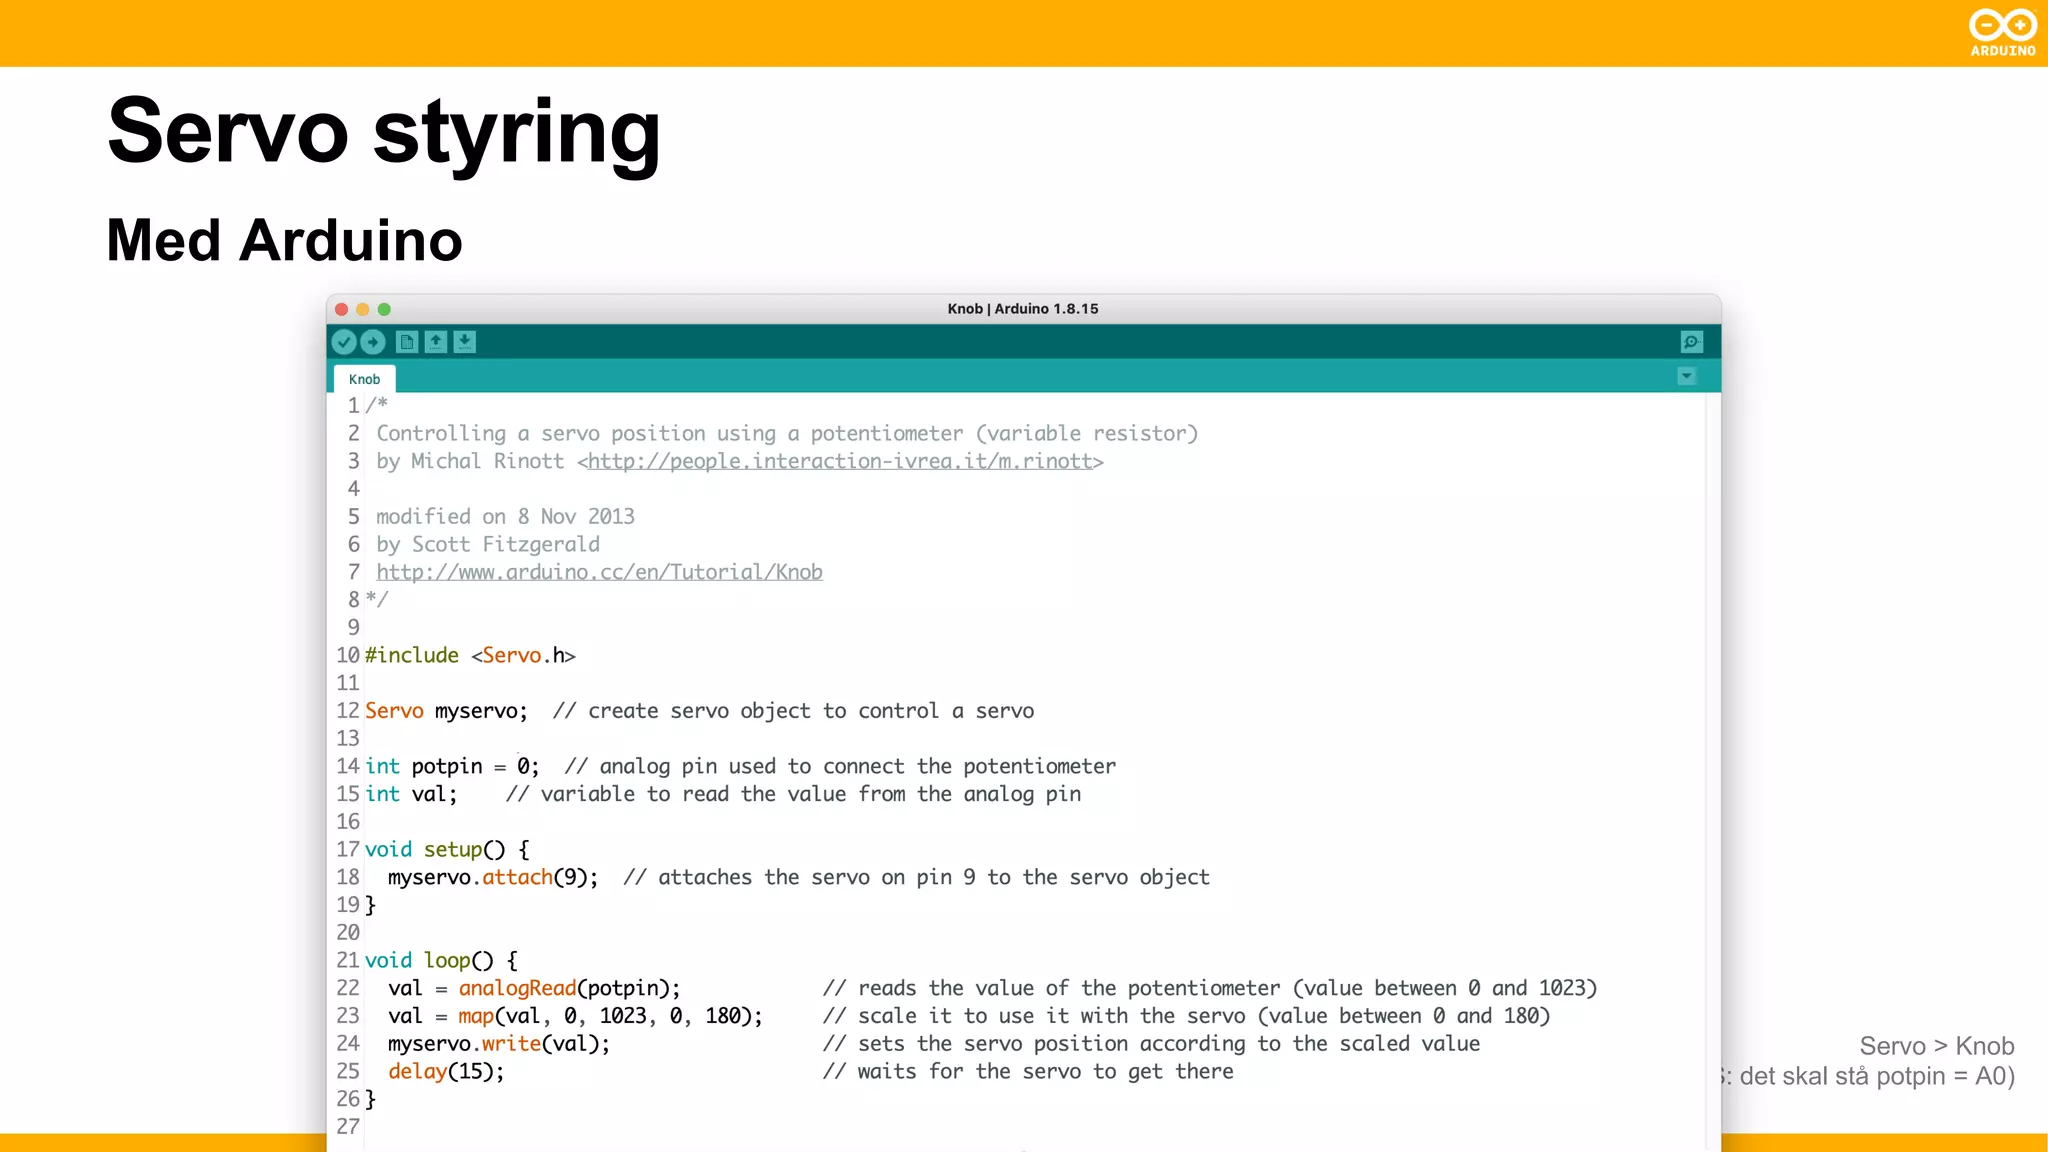This screenshot has width=2048, height=1152.
Task: Create a new sketch using New icon
Action: (406, 342)
